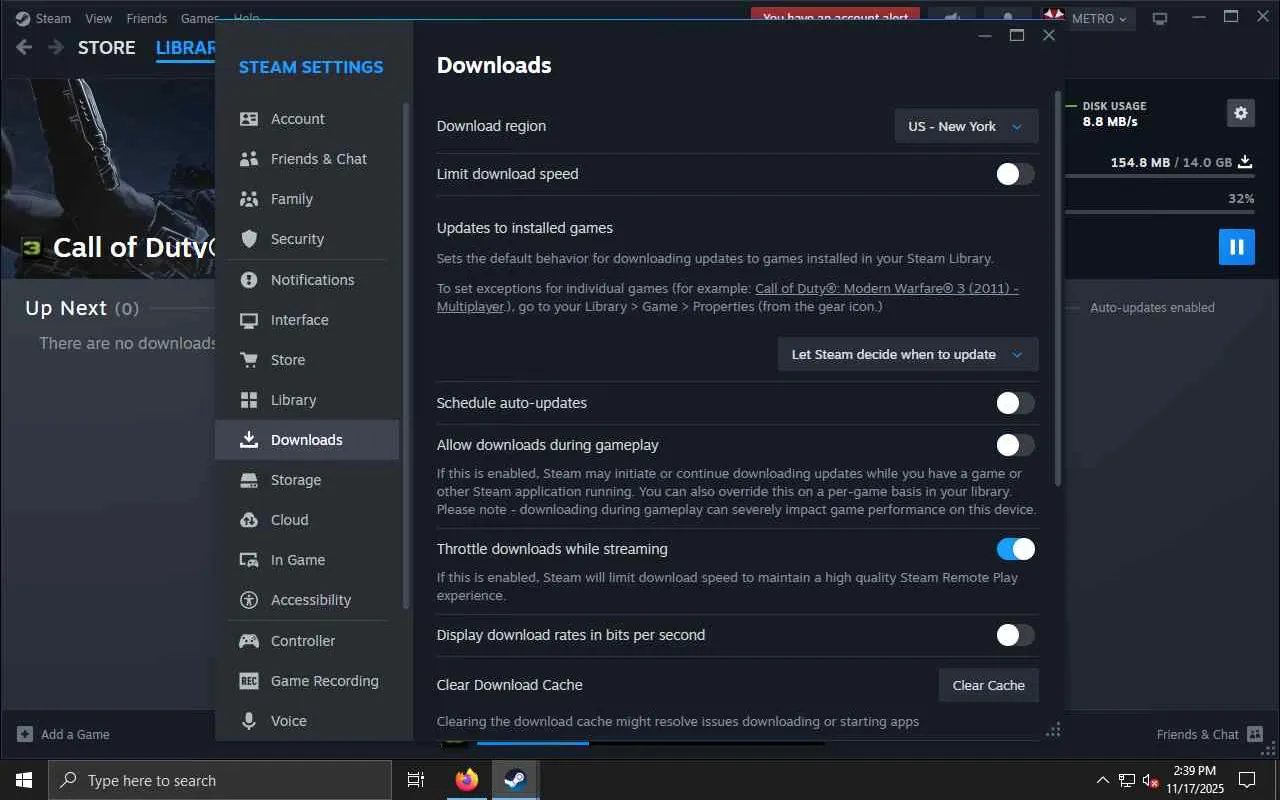The width and height of the screenshot is (1280, 800).
Task: Click the settings content vertical scrollbar
Action: 1058,290
